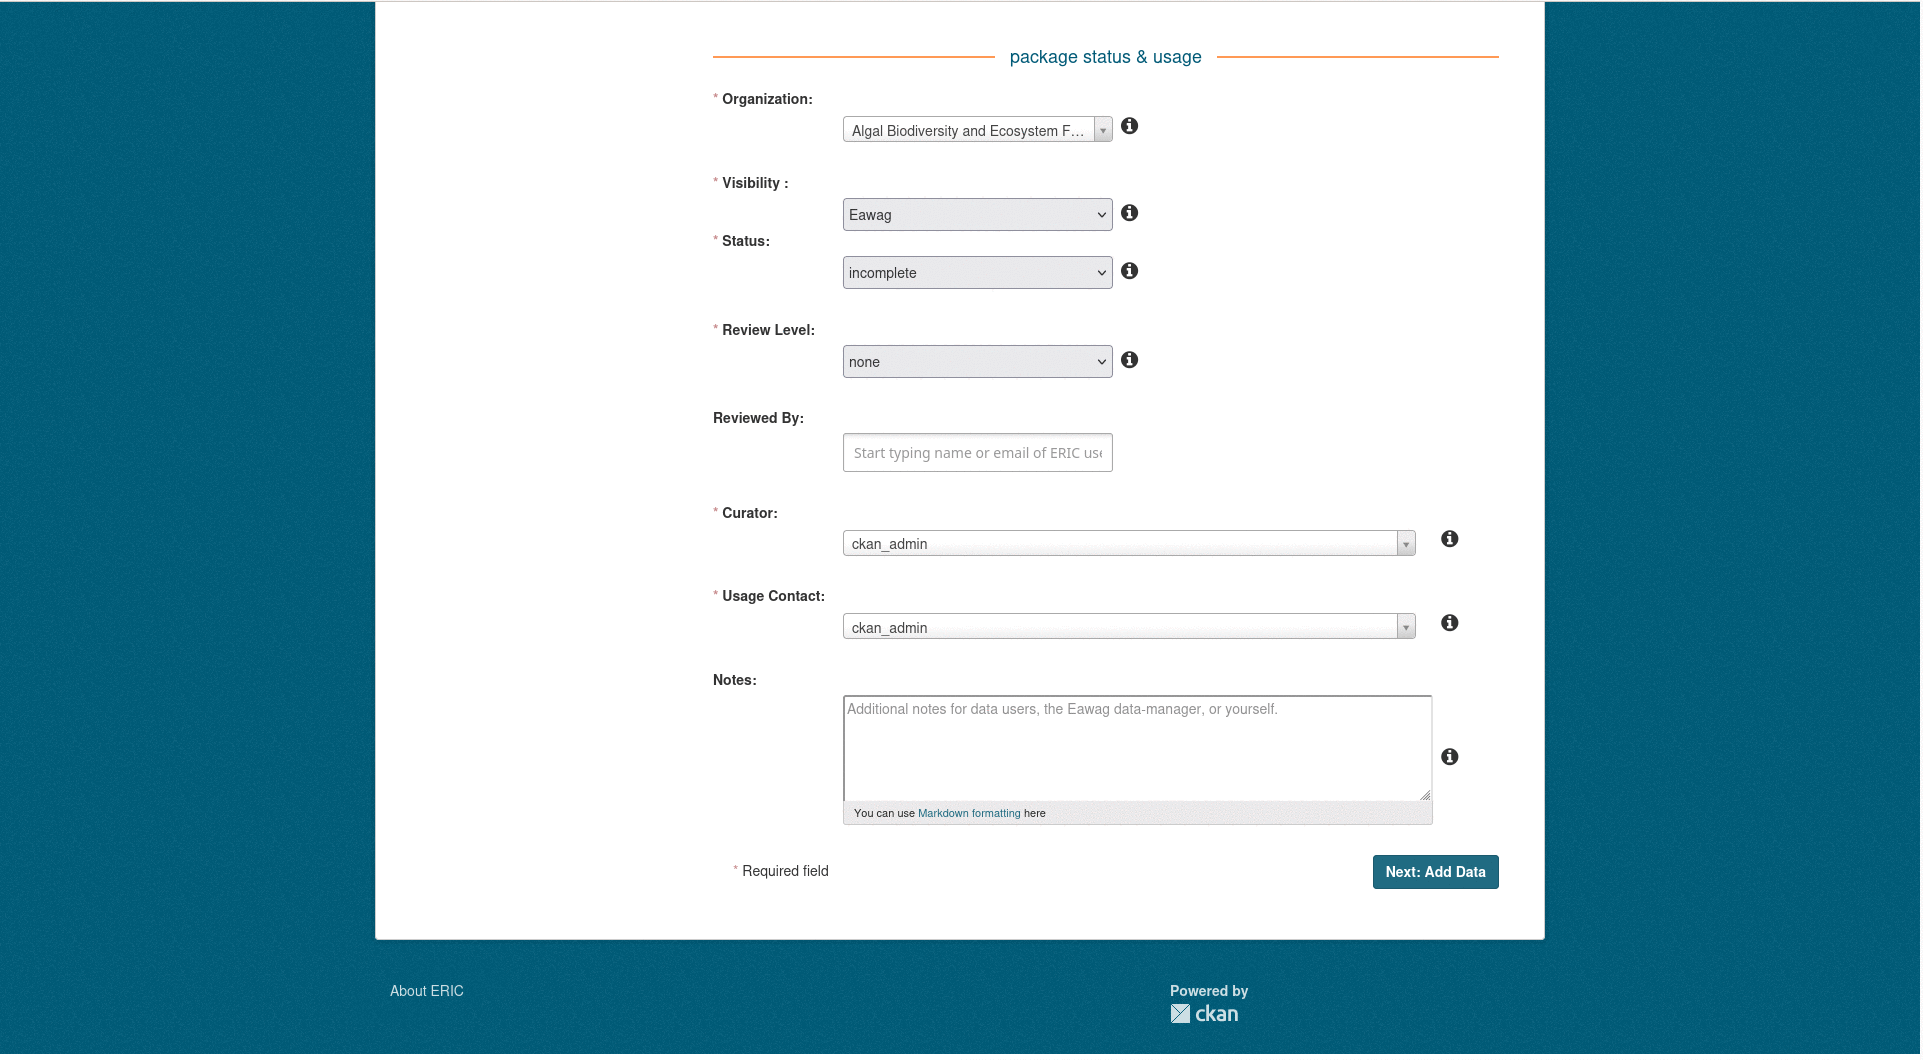The width and height of the screenshot is (1923, 1060).
Task: Expand the Status dropdown showing incomplete
Action: click(x=977, y=273)
